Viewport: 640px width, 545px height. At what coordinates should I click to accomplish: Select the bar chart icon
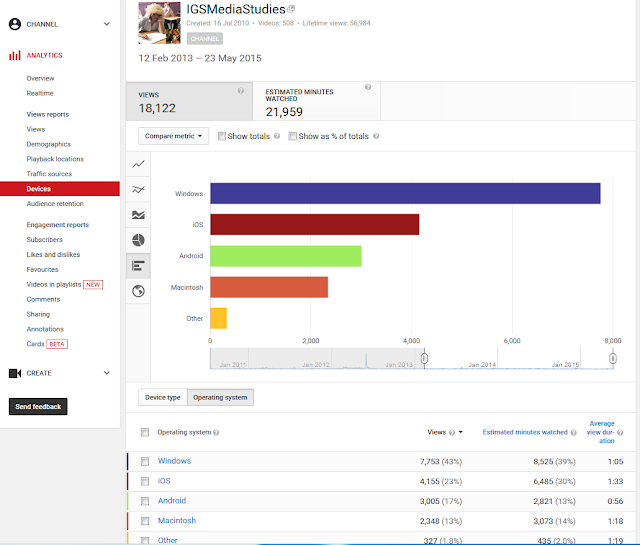[138, 266]
